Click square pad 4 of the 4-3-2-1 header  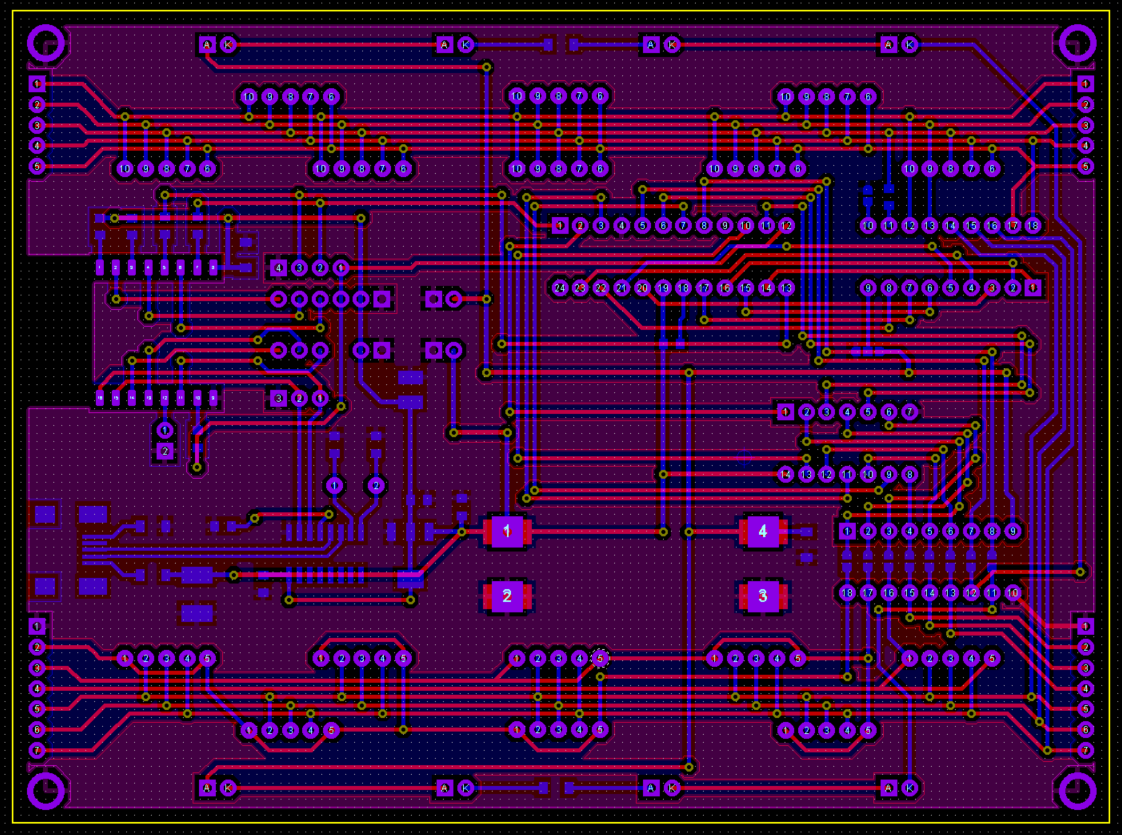(279, 268)
